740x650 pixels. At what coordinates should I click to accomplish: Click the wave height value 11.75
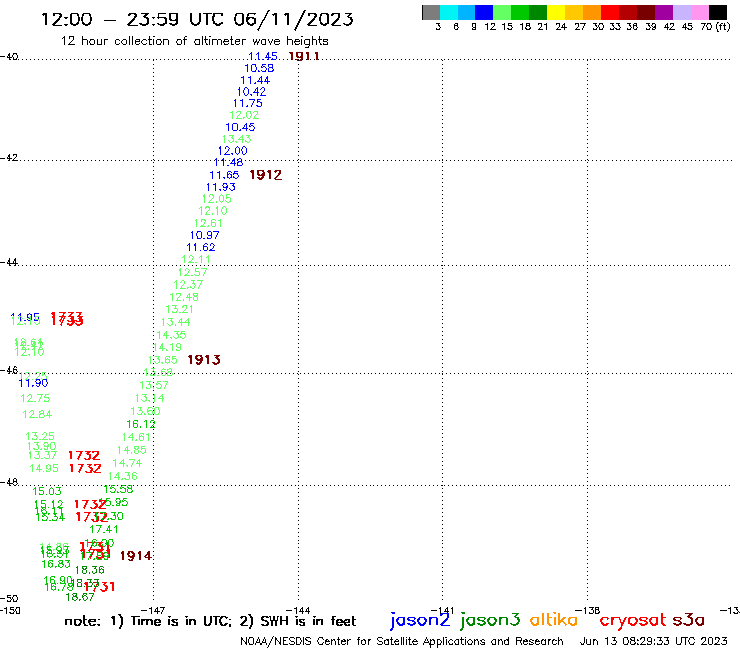pos(248,103)
